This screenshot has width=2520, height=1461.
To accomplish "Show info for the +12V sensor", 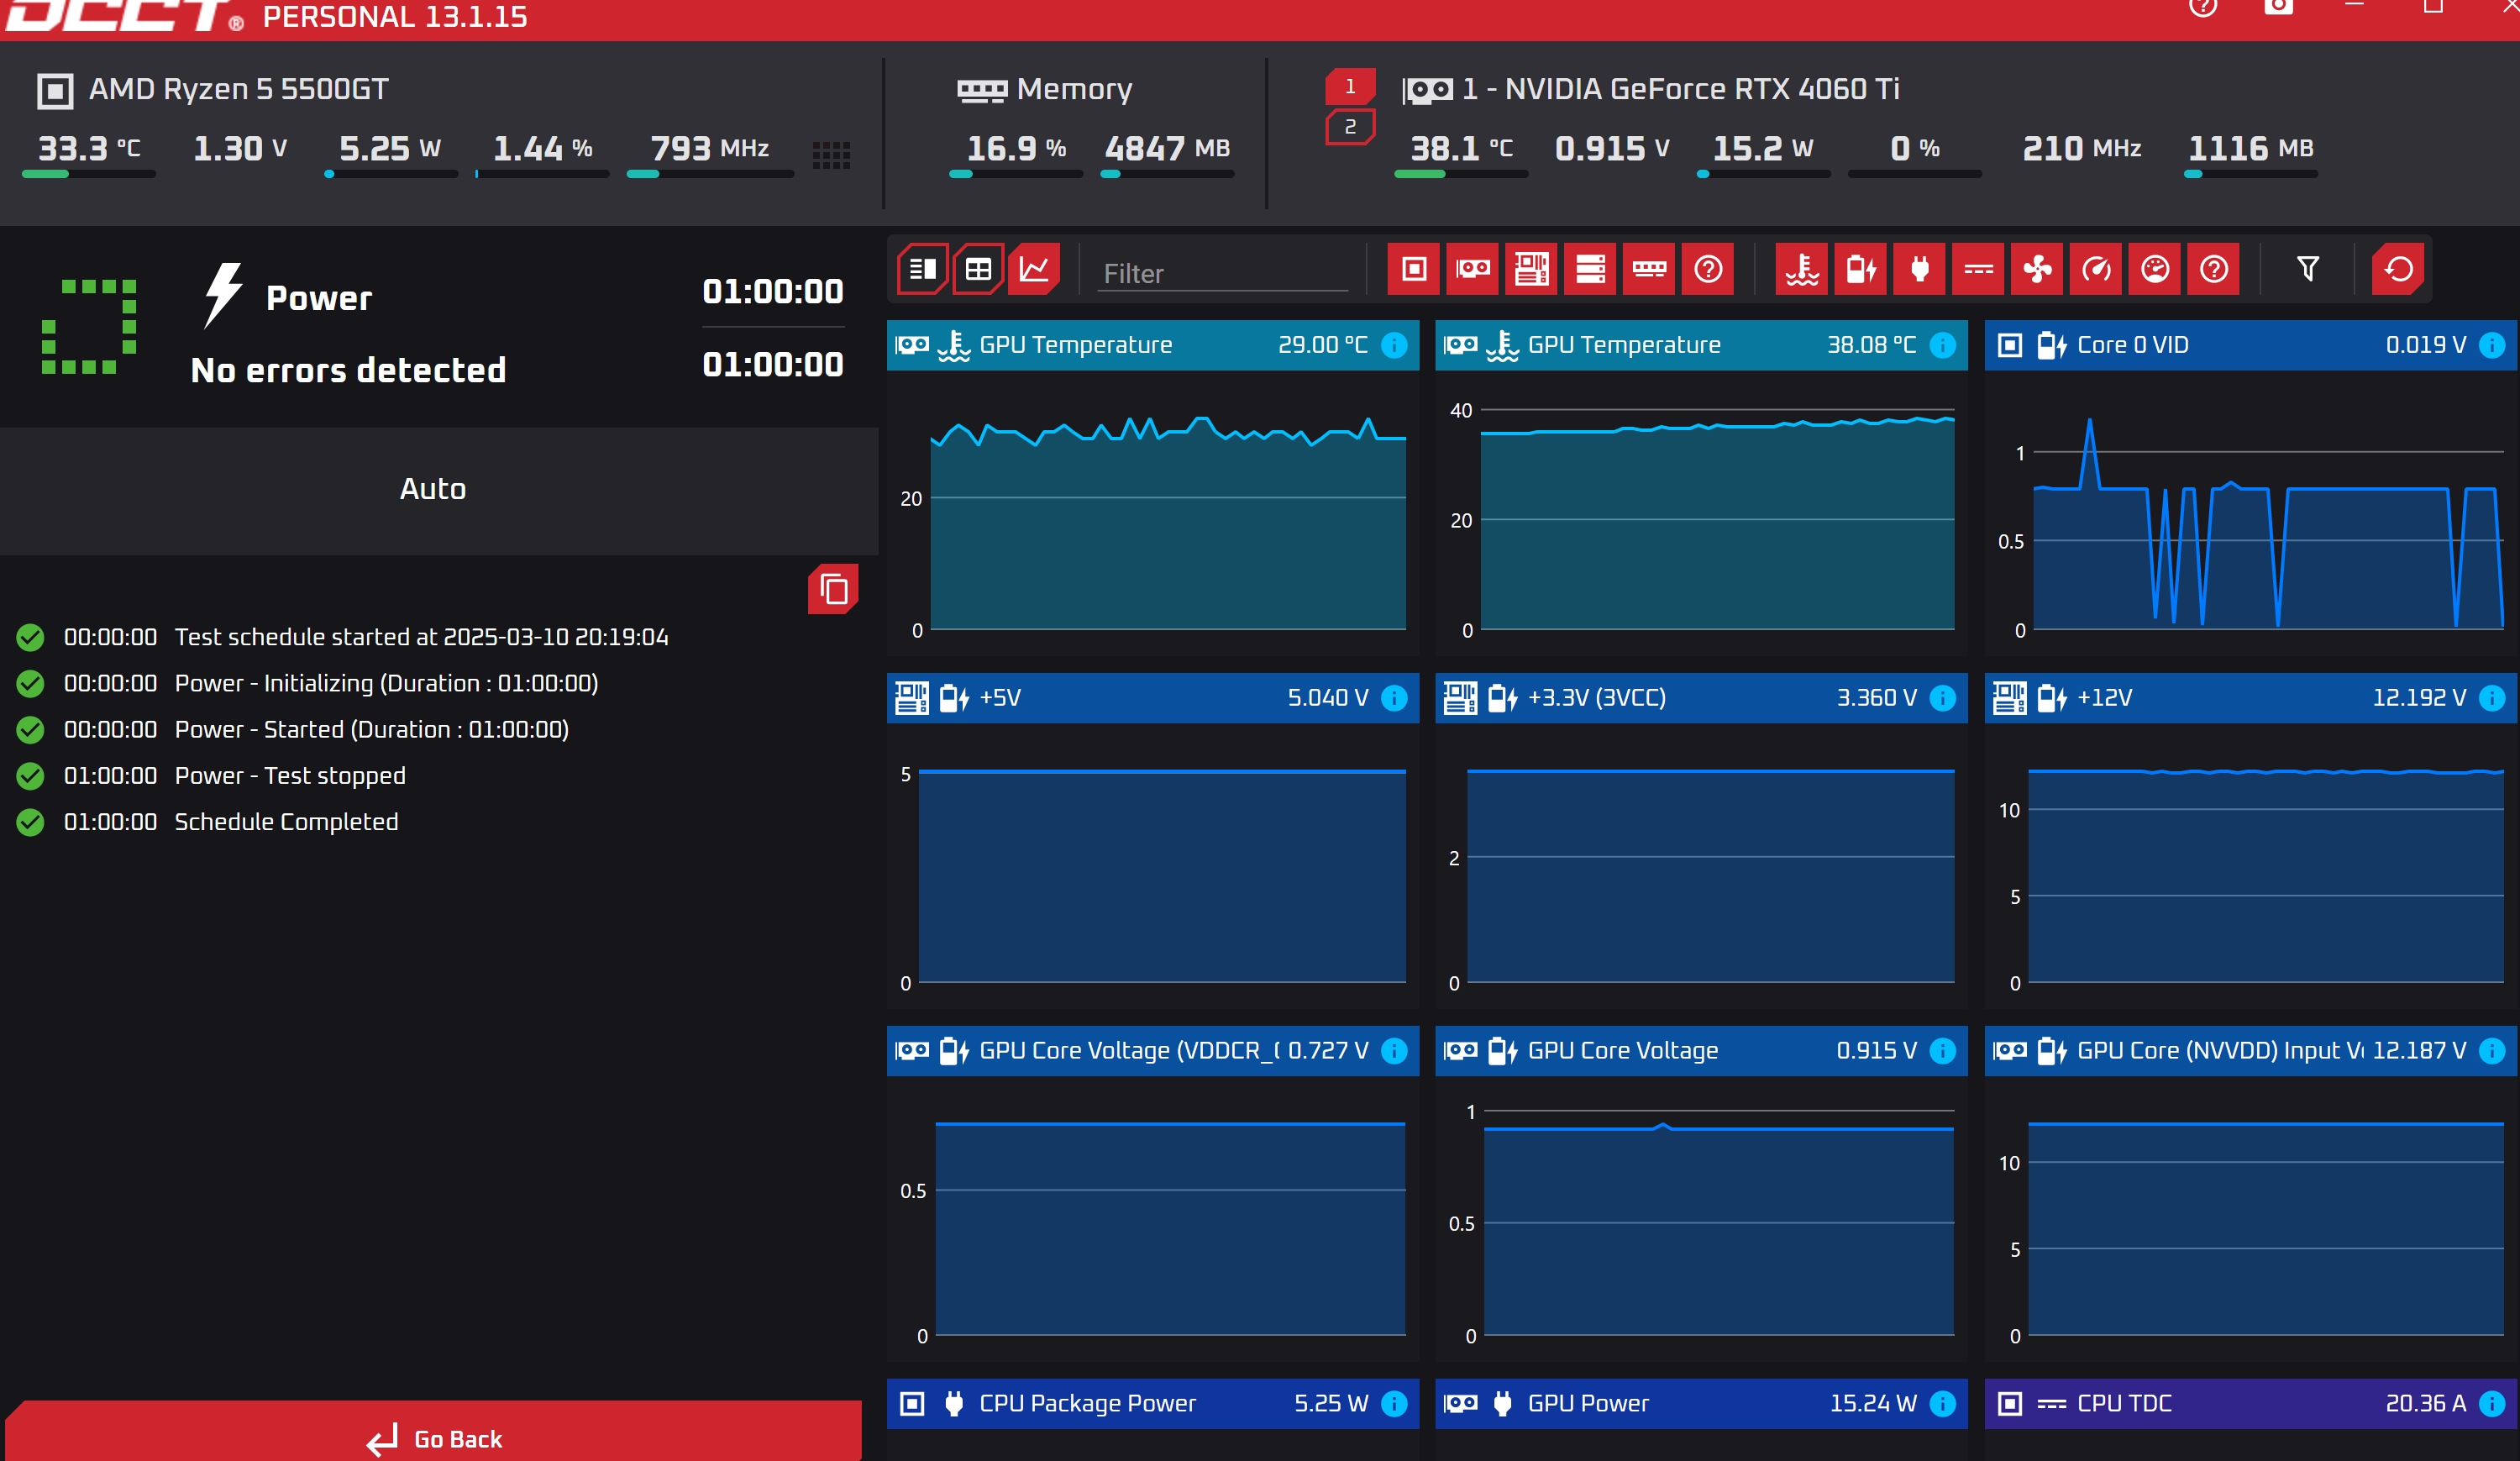I will (2492, 698).
